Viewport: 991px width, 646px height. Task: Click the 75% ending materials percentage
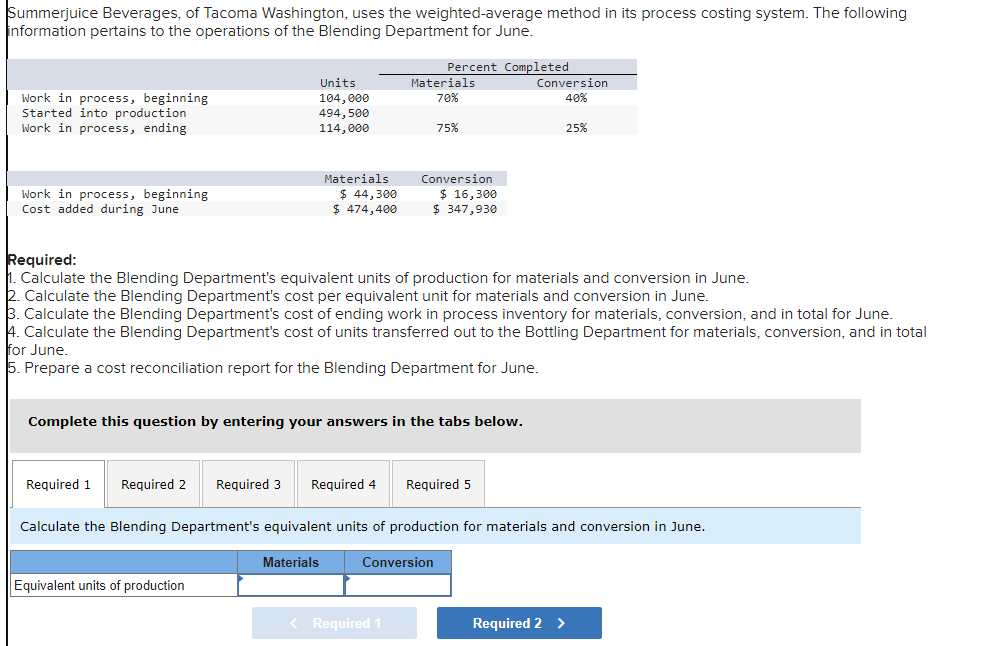coord(447,128)
